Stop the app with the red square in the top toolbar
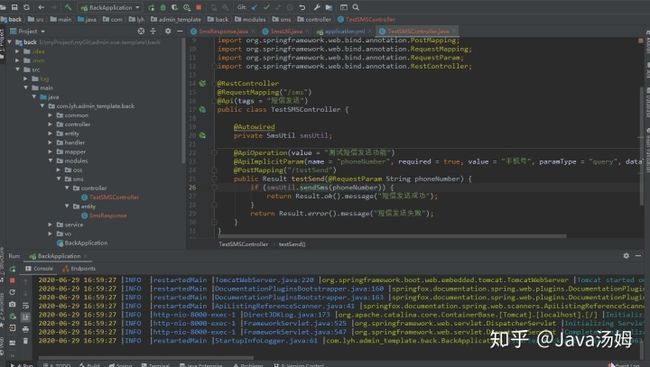The height and width of the screenshot is (367, 650). pyautogui.click(x=199, y=7)
